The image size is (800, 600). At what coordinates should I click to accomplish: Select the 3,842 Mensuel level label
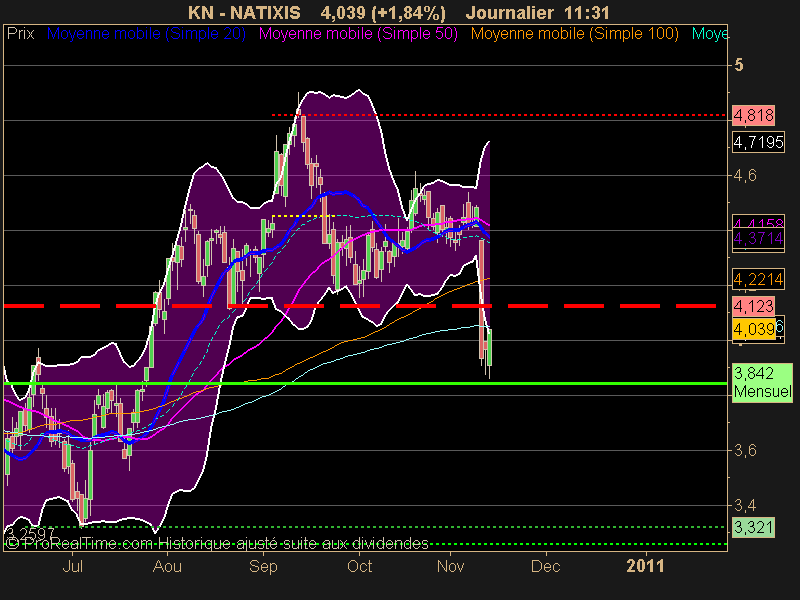tap(762, 383)
